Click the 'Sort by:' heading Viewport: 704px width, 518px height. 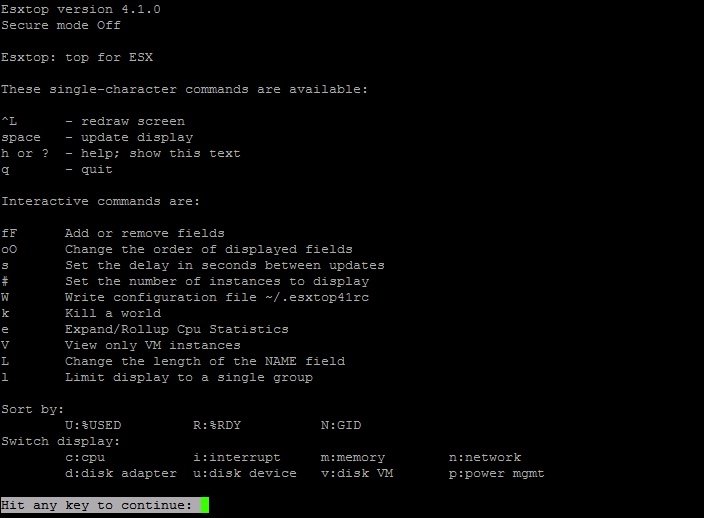(32, 409)
